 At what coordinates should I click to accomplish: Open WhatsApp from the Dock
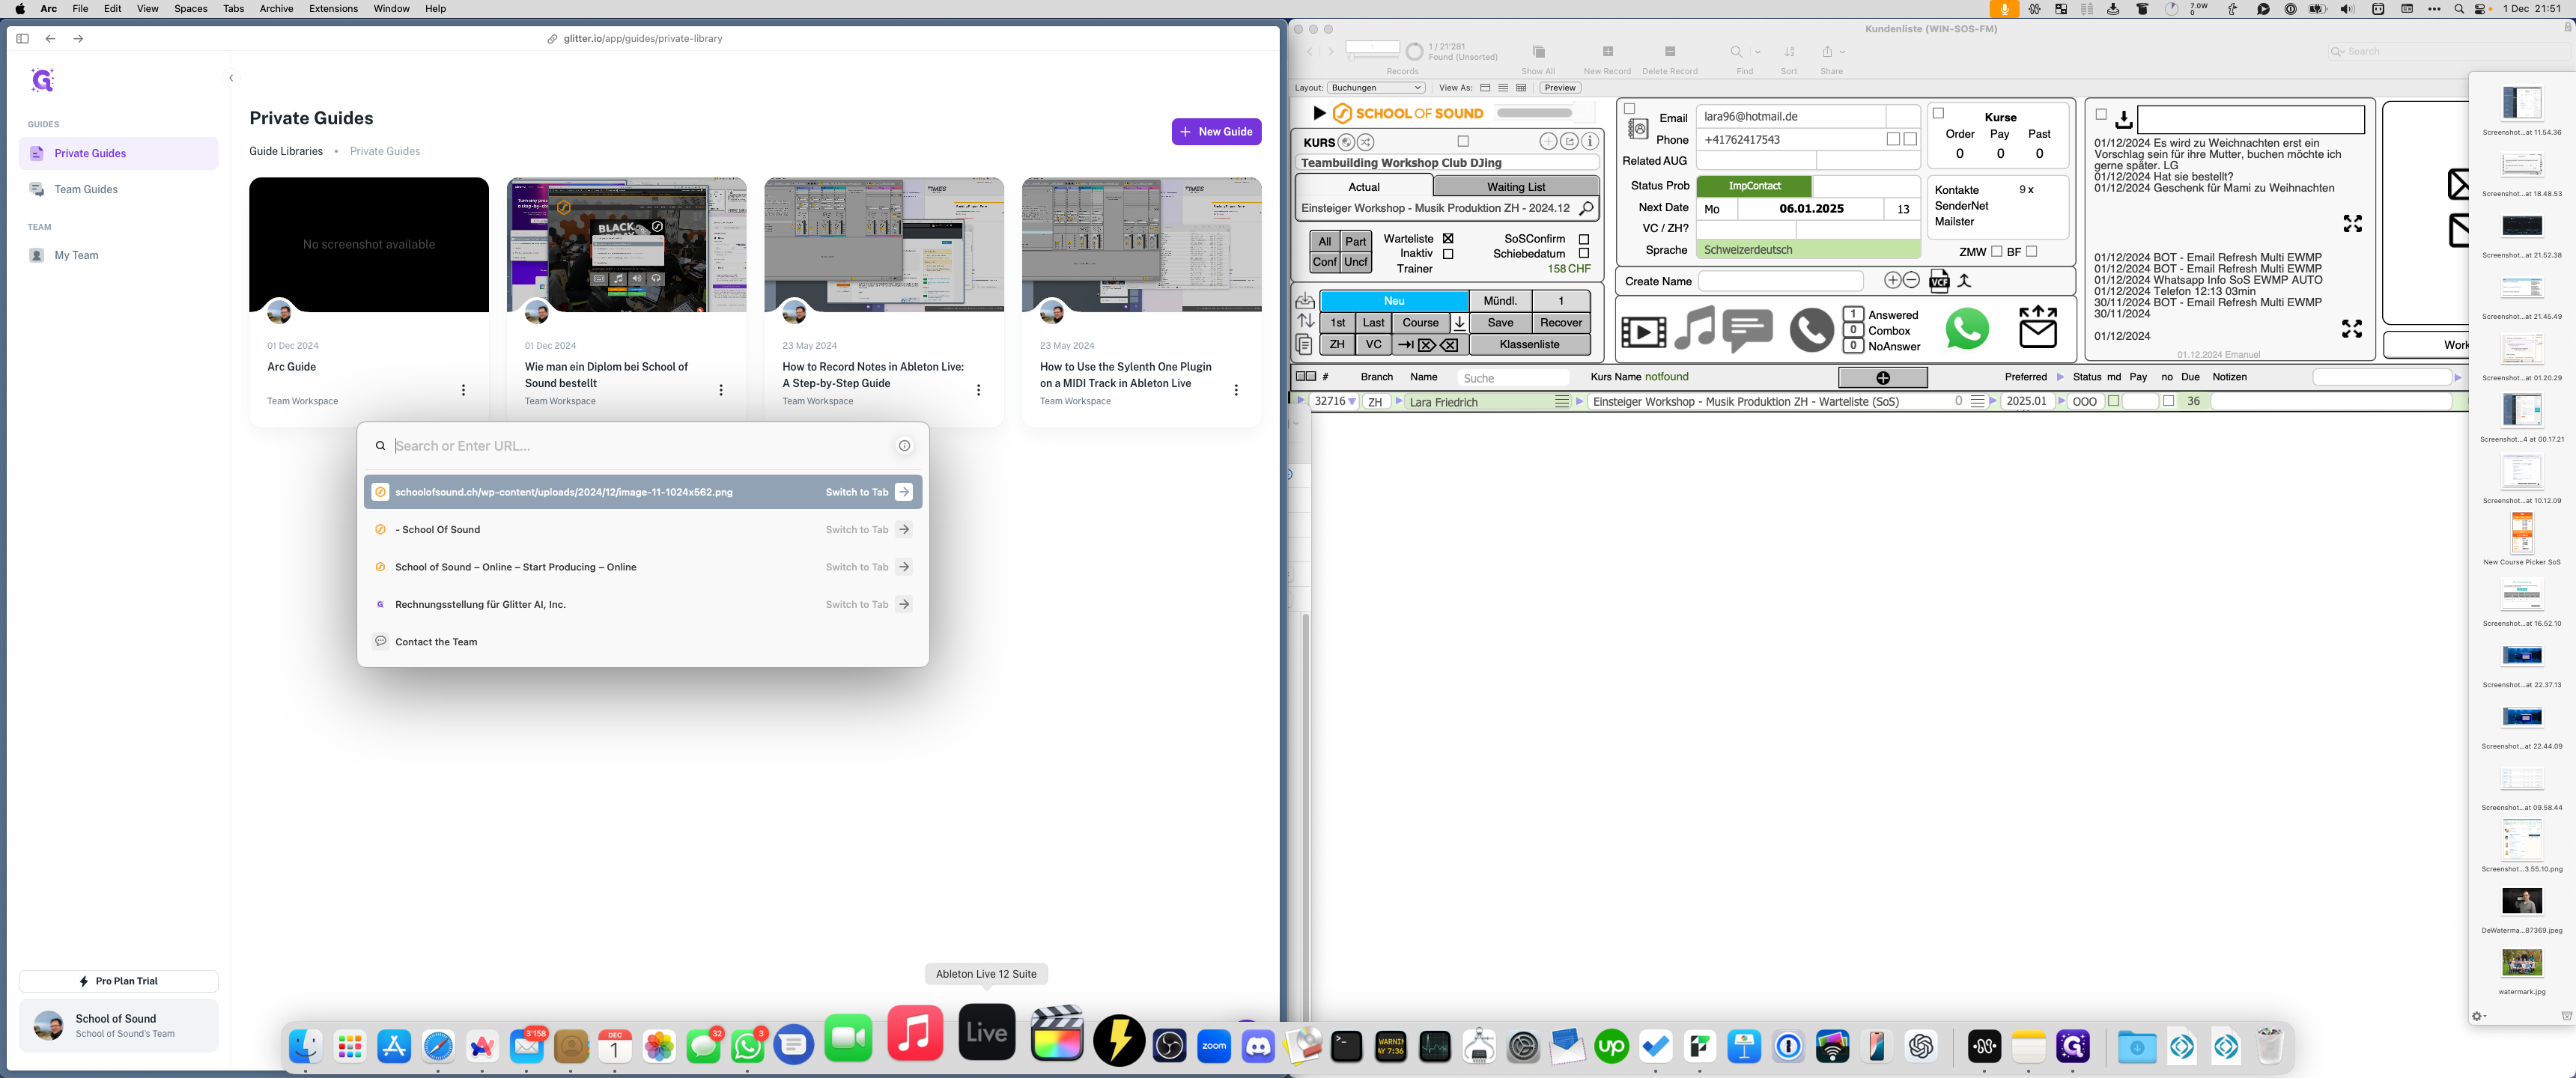click(x=747, y=1046)
